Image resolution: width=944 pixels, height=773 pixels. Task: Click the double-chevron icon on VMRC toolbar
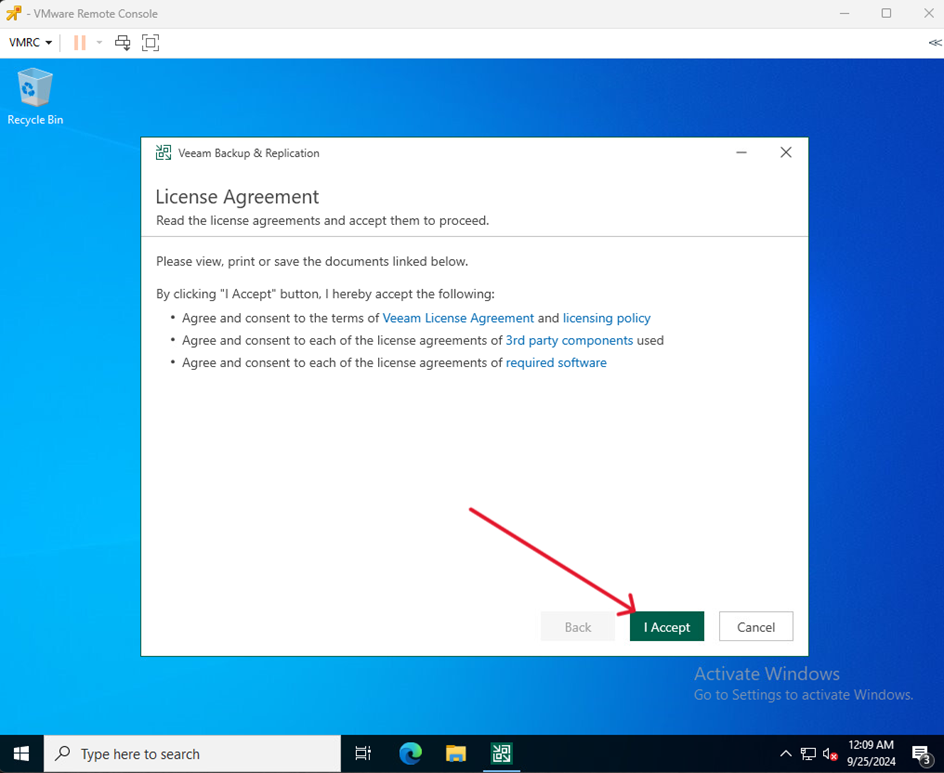click(x=934, y=43)
